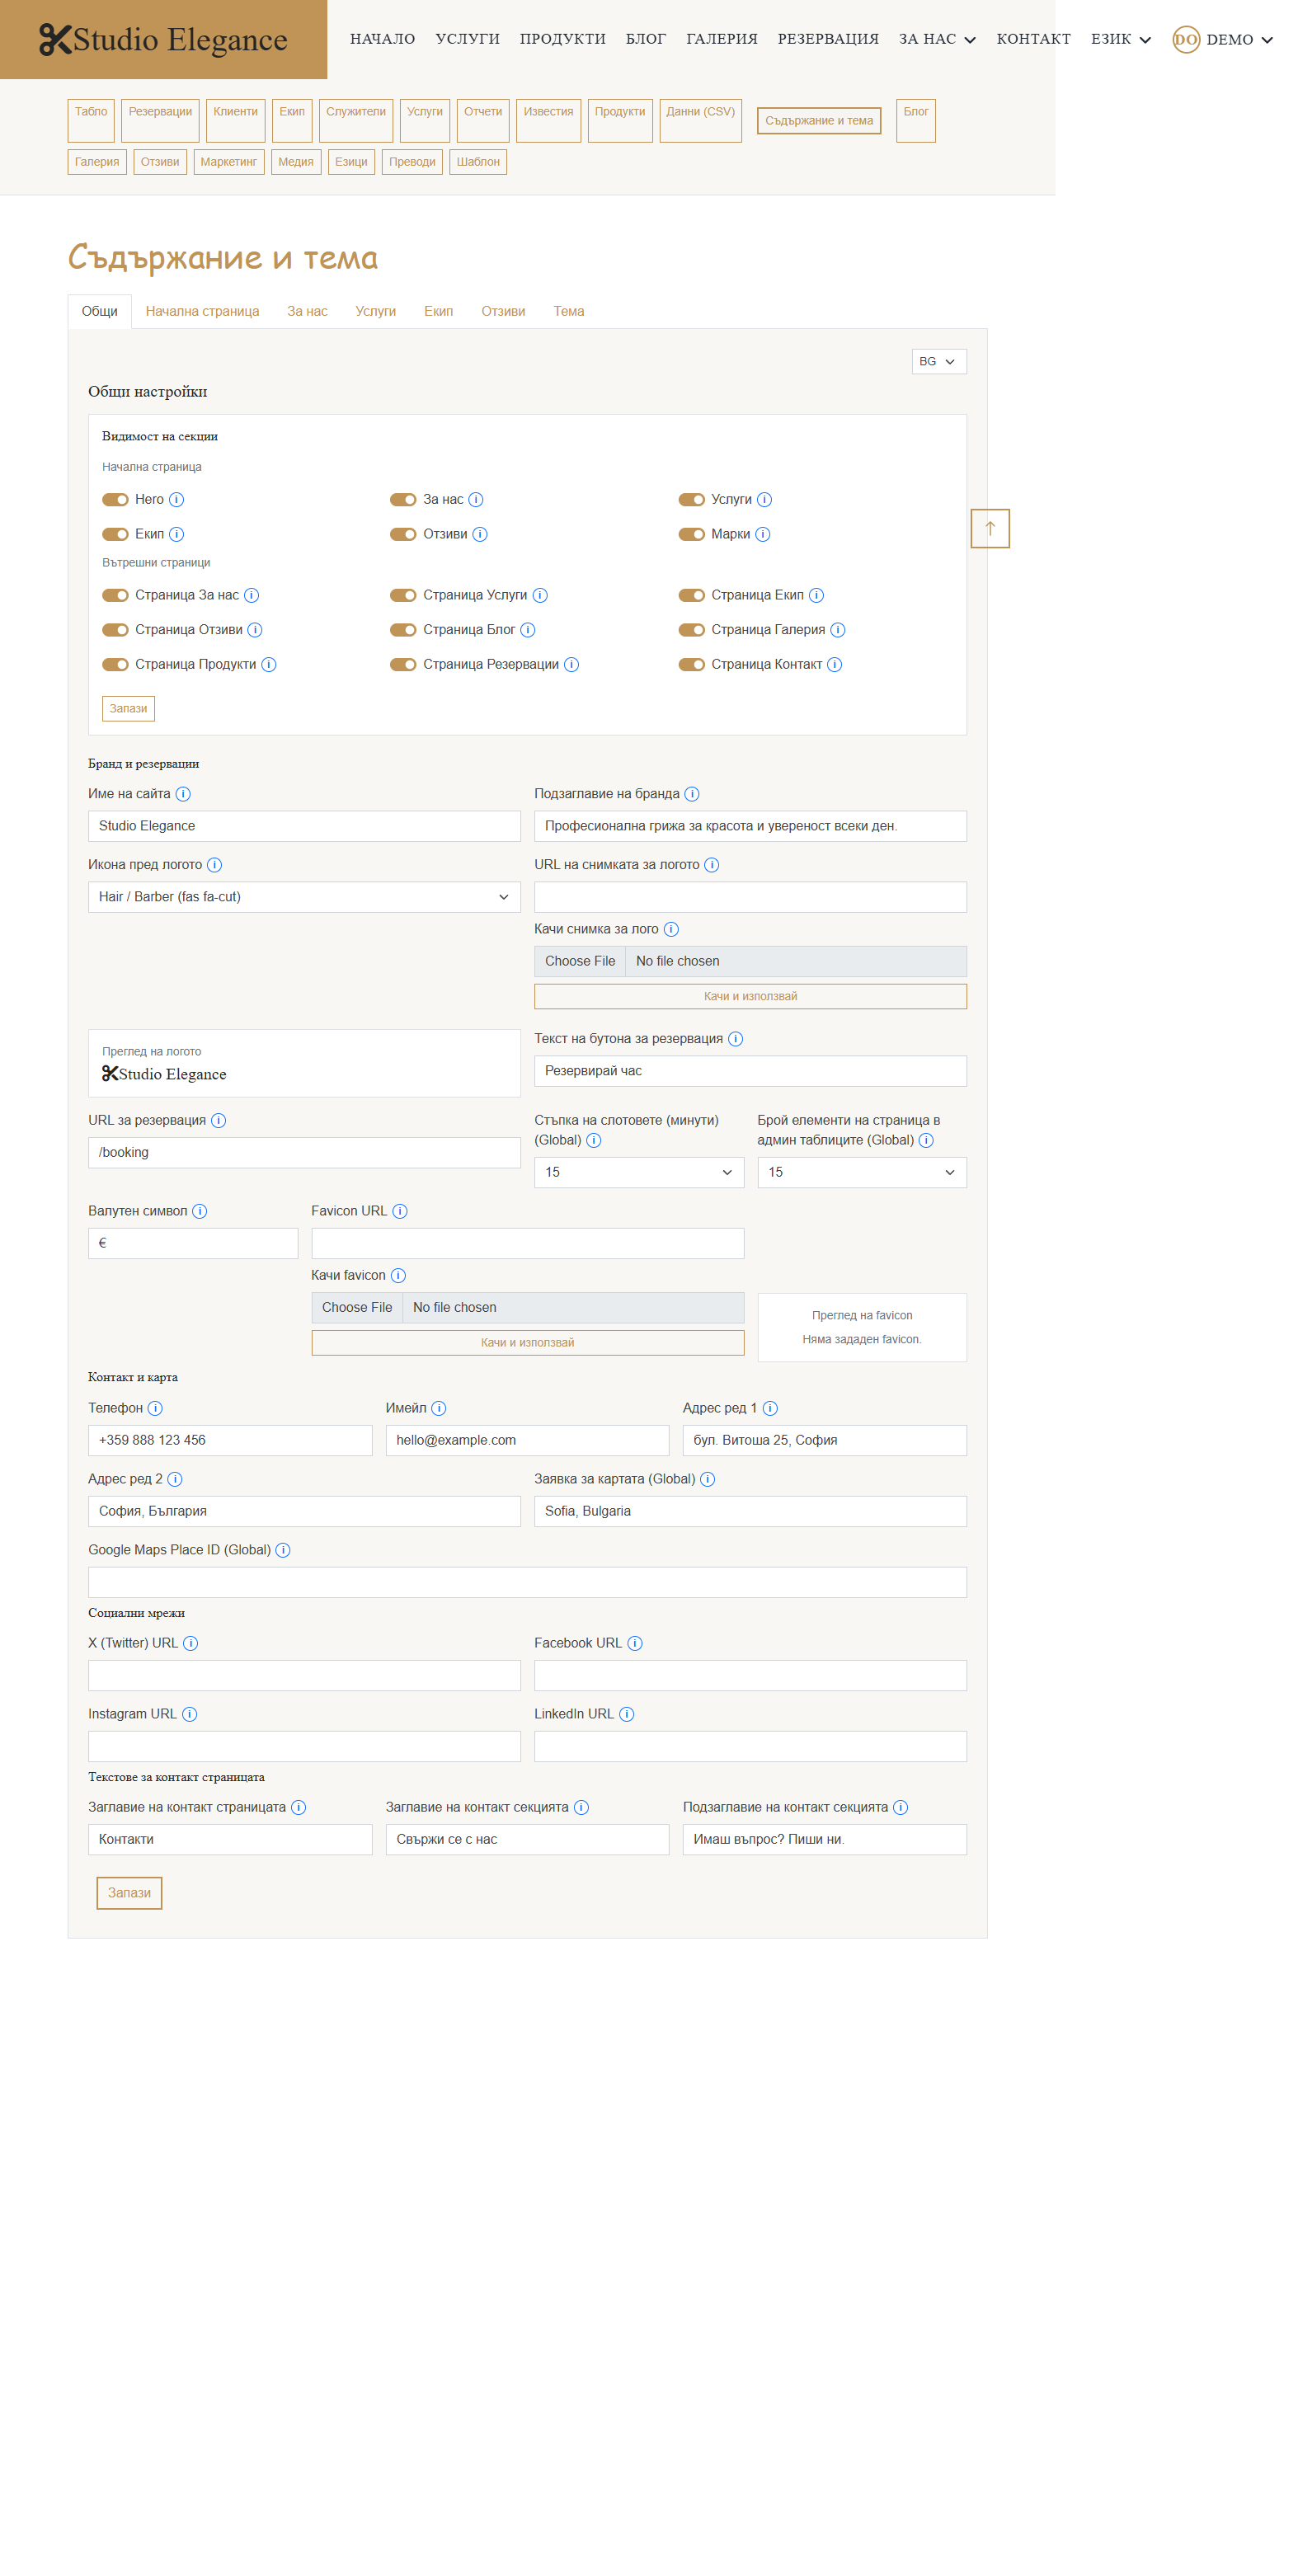Click Имейл input field
Viewport: 1298px width, 2576px height.
point(527,1440)
